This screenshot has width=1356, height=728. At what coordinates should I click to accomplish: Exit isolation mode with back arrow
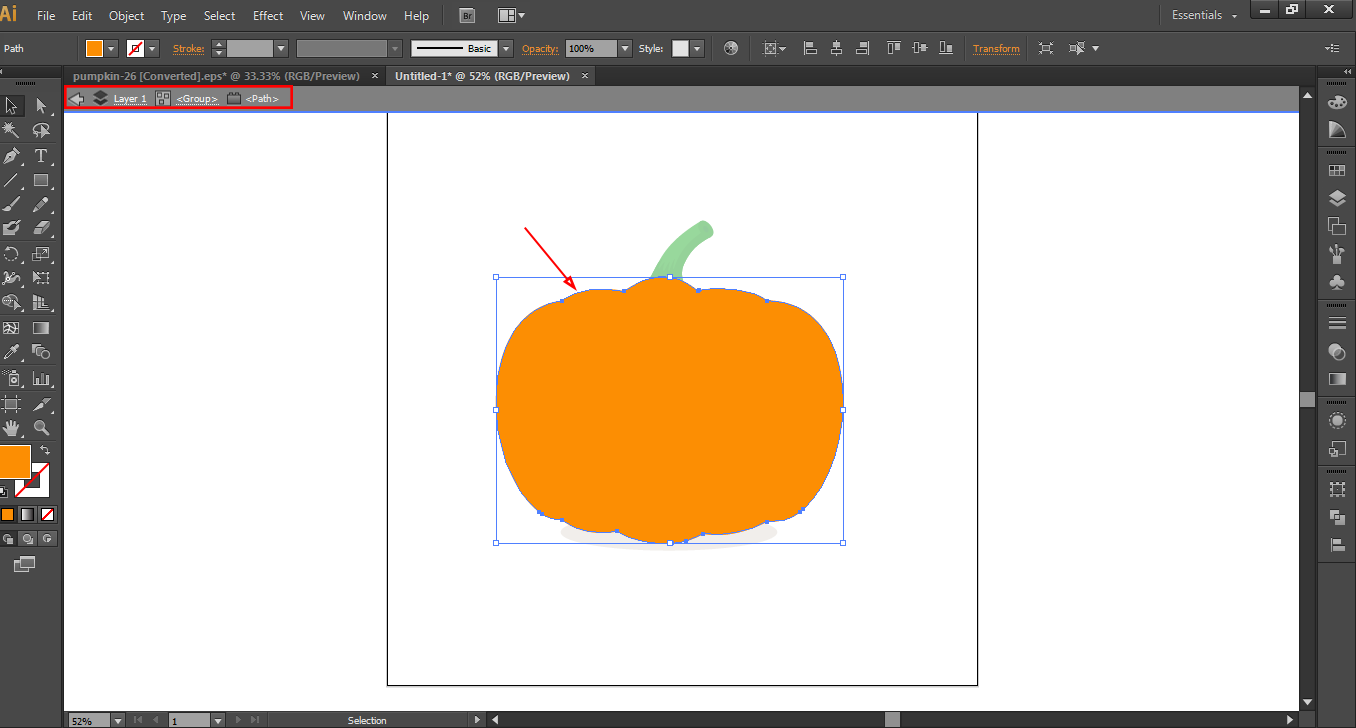point(76,98)
